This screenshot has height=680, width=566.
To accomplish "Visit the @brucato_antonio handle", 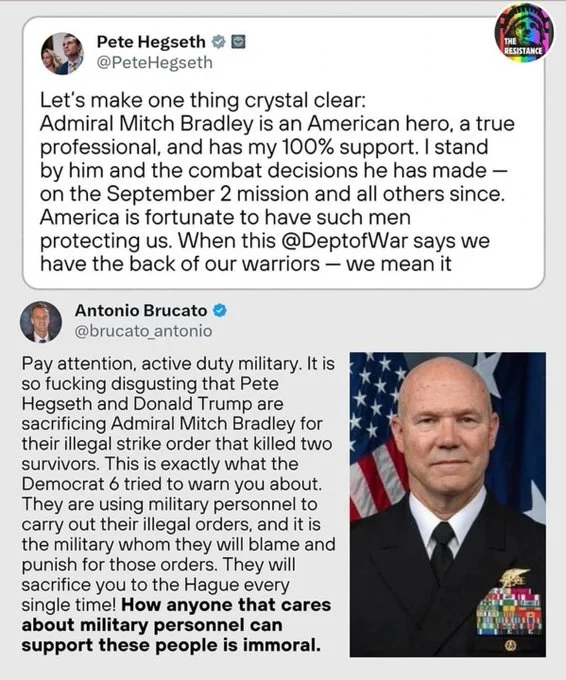I will (144, 331).
